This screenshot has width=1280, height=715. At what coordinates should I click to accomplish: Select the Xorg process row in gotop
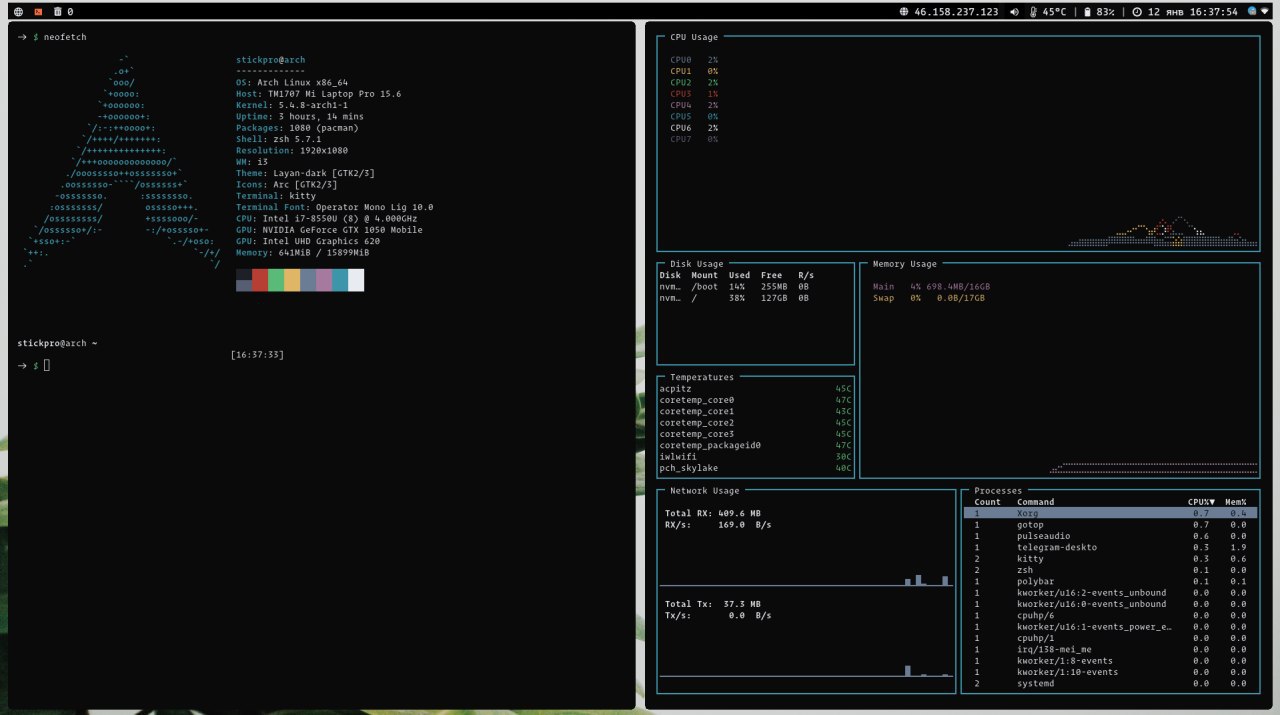(x=1110, y=513)
